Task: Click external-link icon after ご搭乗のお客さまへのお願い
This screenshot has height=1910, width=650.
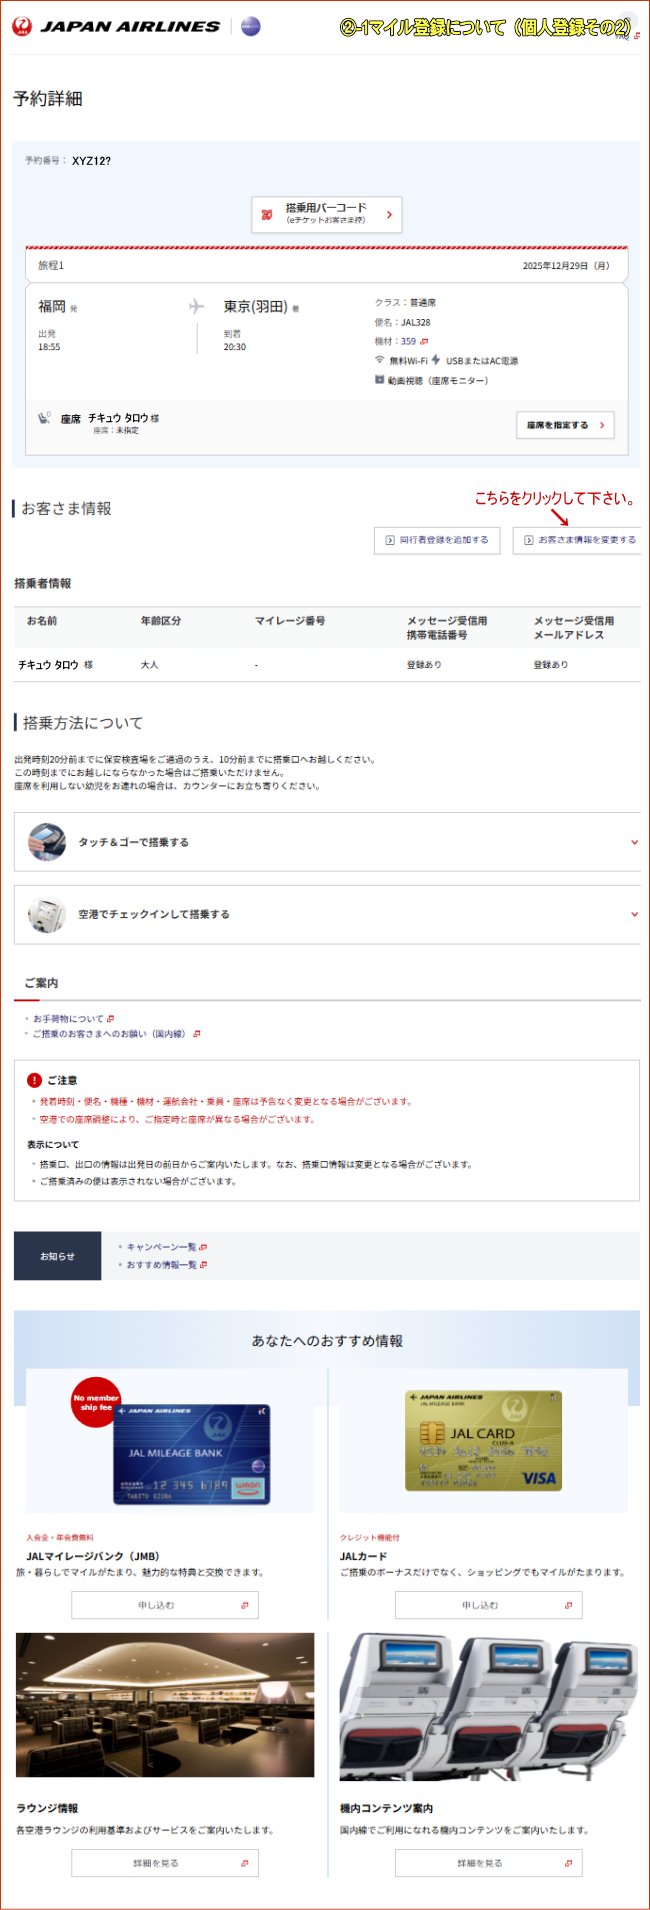Action: (197, 1034)
